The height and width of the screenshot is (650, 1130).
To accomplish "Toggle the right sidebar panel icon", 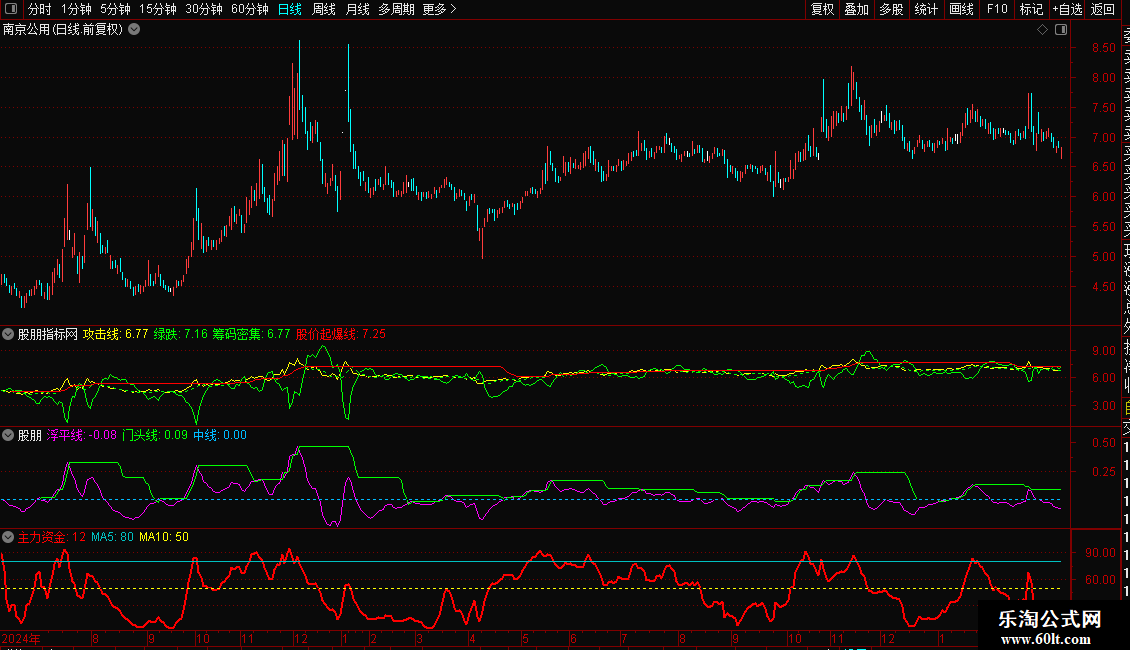I will (1061, 30).
